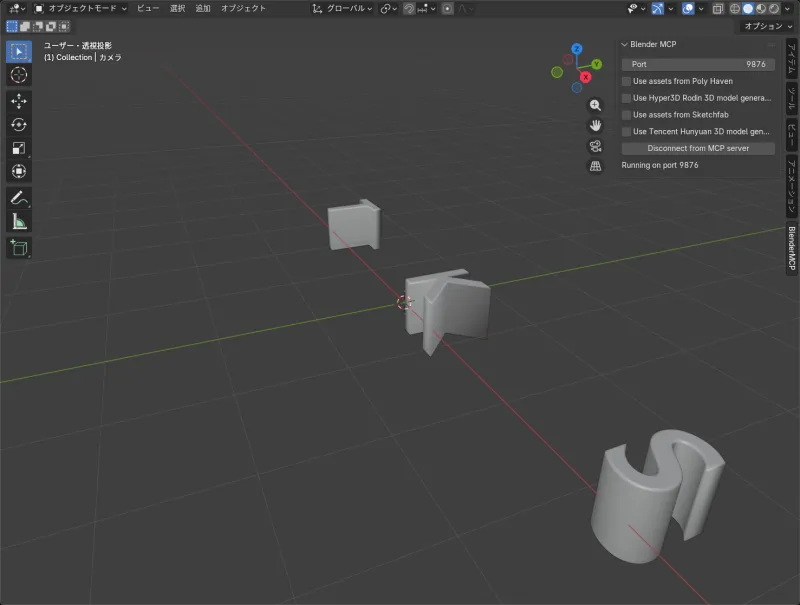Click the pan hand viewport icon
800x605 pixels.
coord(595,125)
